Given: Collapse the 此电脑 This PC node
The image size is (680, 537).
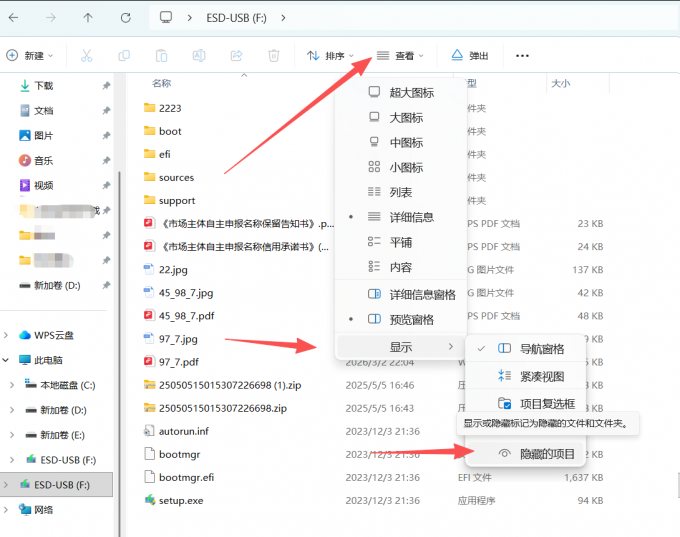Looking at the screenshot, I should pos(6,360).
